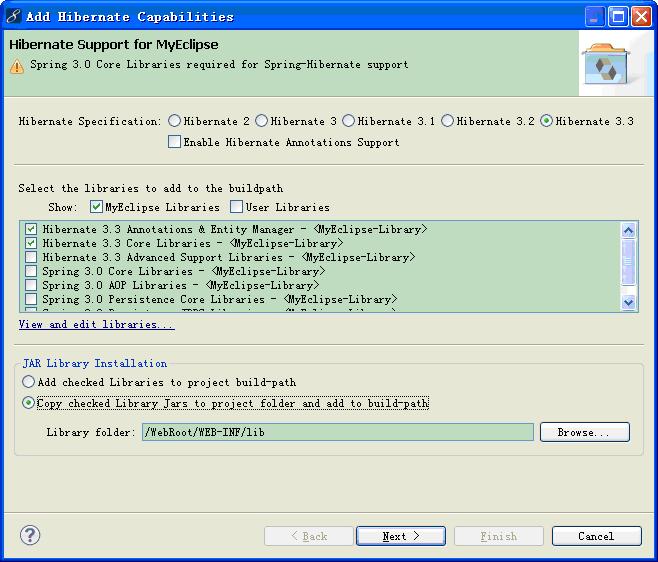Click the MyEclipse title bar app icon
Viewport: 658px width, 562px height.
tap(13, 16)
